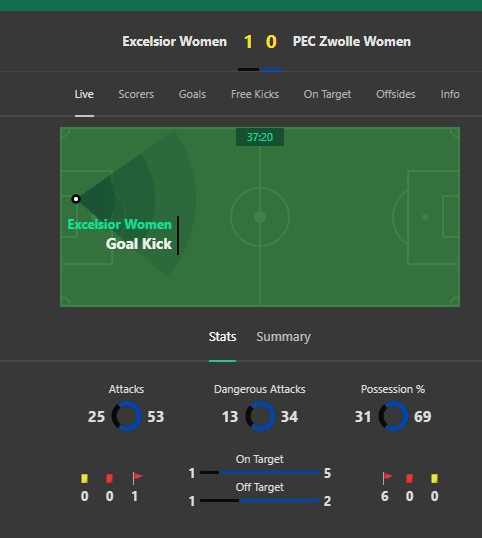Click the Possession % donut chart

393,416
